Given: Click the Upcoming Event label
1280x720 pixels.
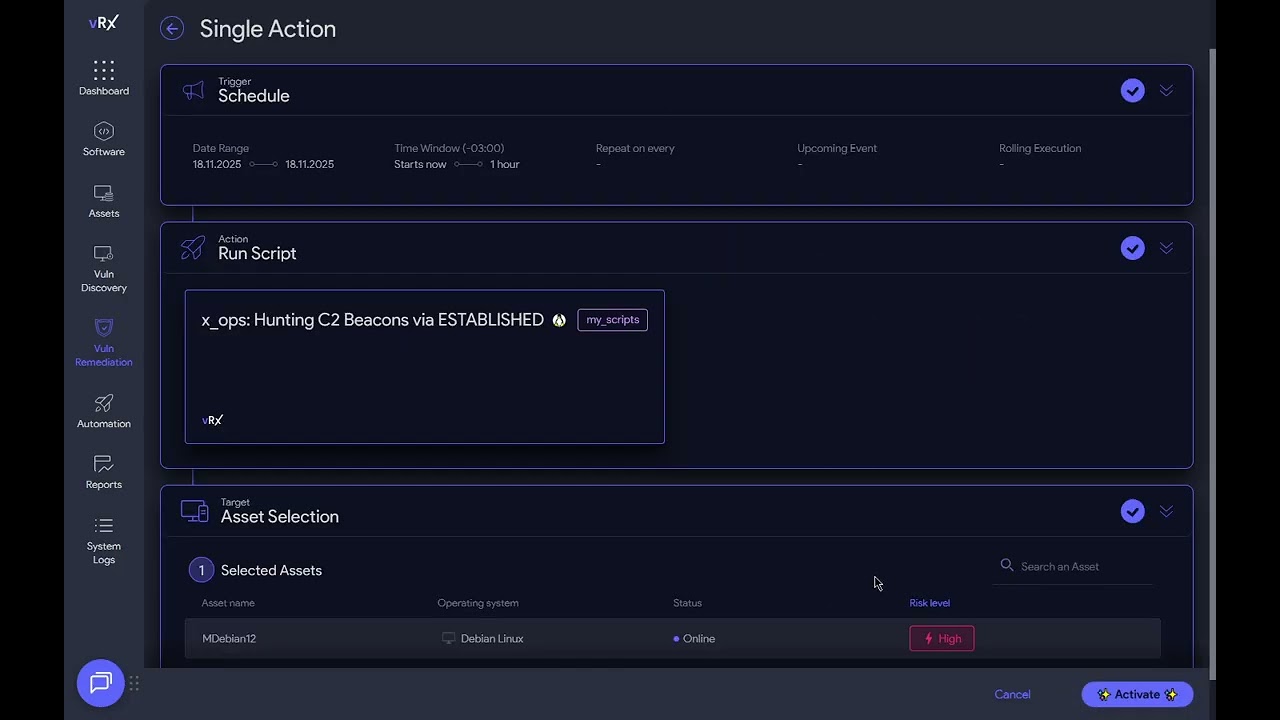Looking at the screenshot, I should [837, 148].
